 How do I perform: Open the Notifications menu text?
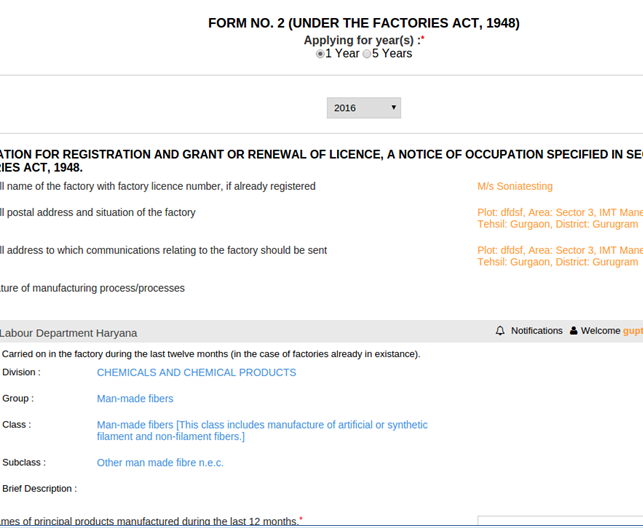(x=536, y=331)
